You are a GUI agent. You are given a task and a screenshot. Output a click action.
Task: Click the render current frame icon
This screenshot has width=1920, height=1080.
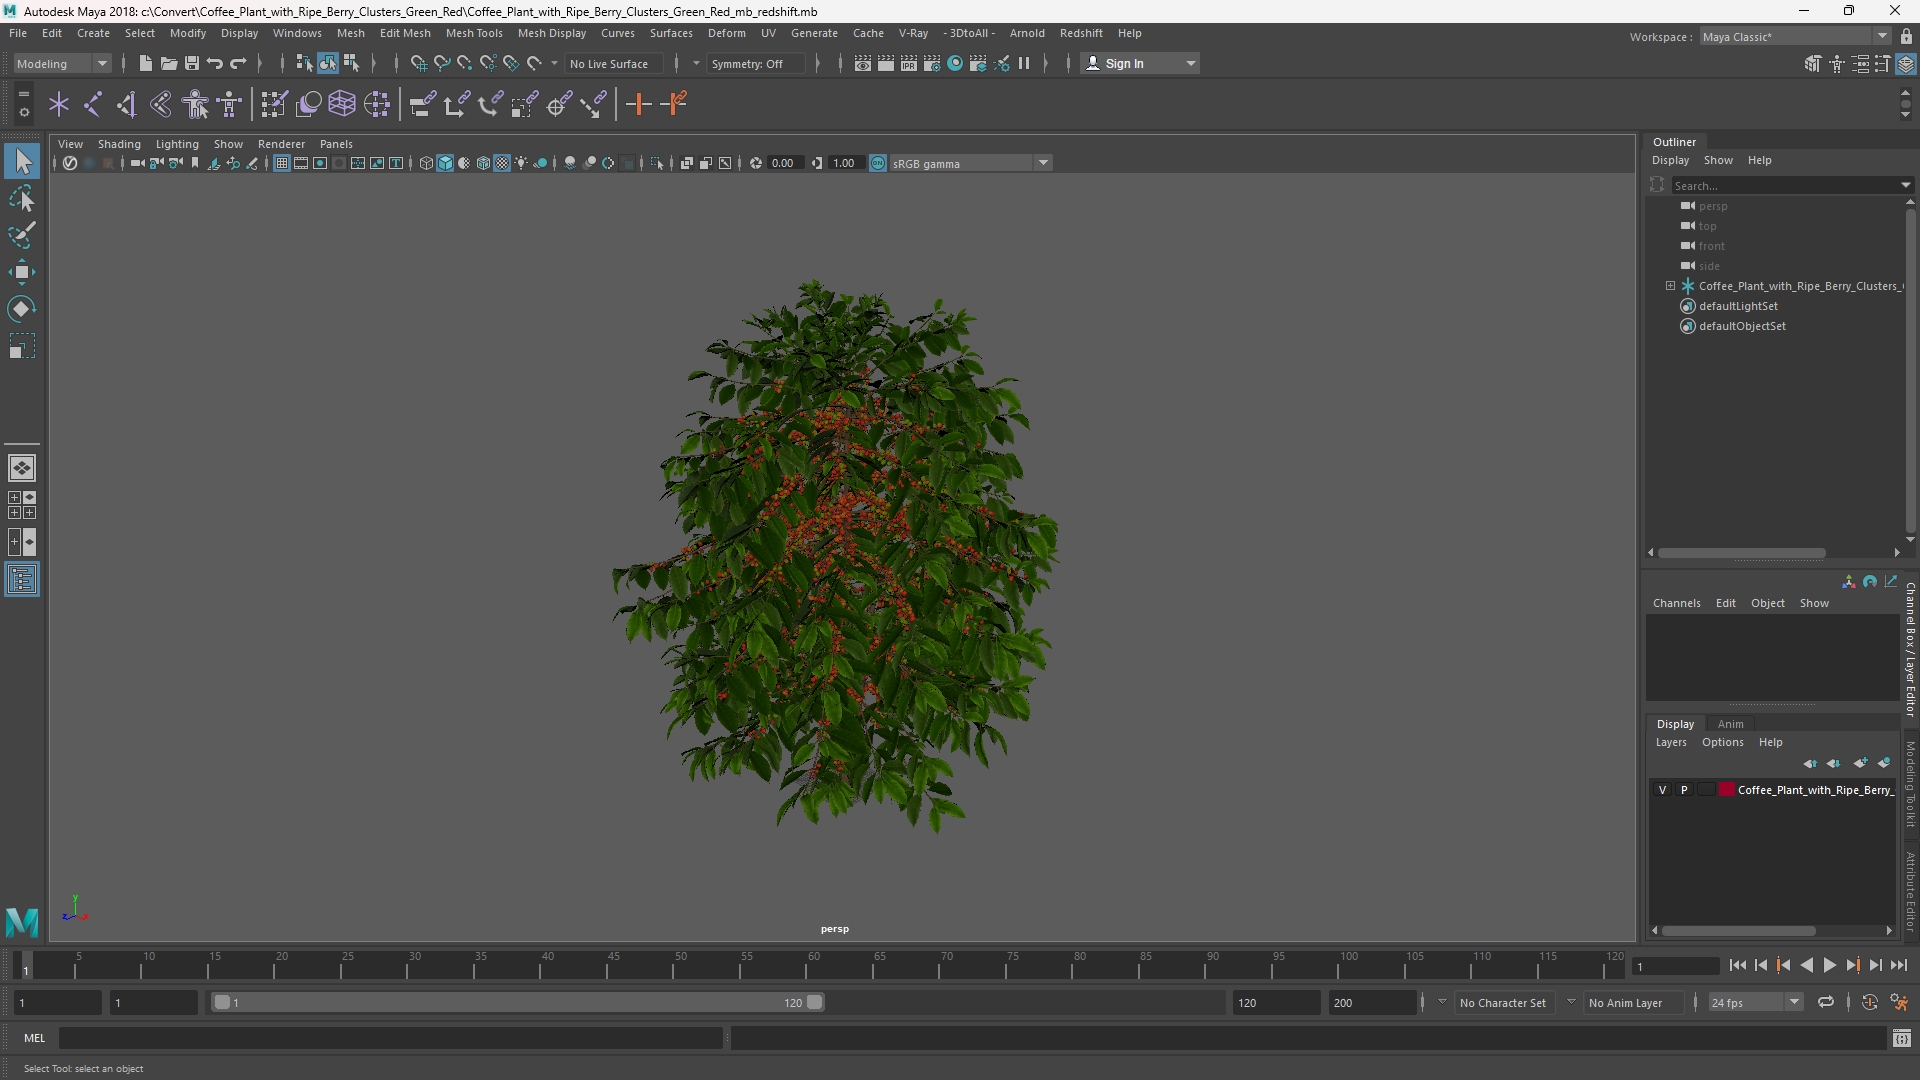coord(886,63)
